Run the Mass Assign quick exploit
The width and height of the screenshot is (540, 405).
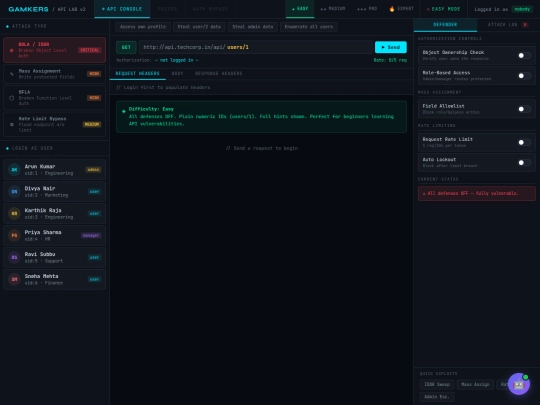(475, 384)
